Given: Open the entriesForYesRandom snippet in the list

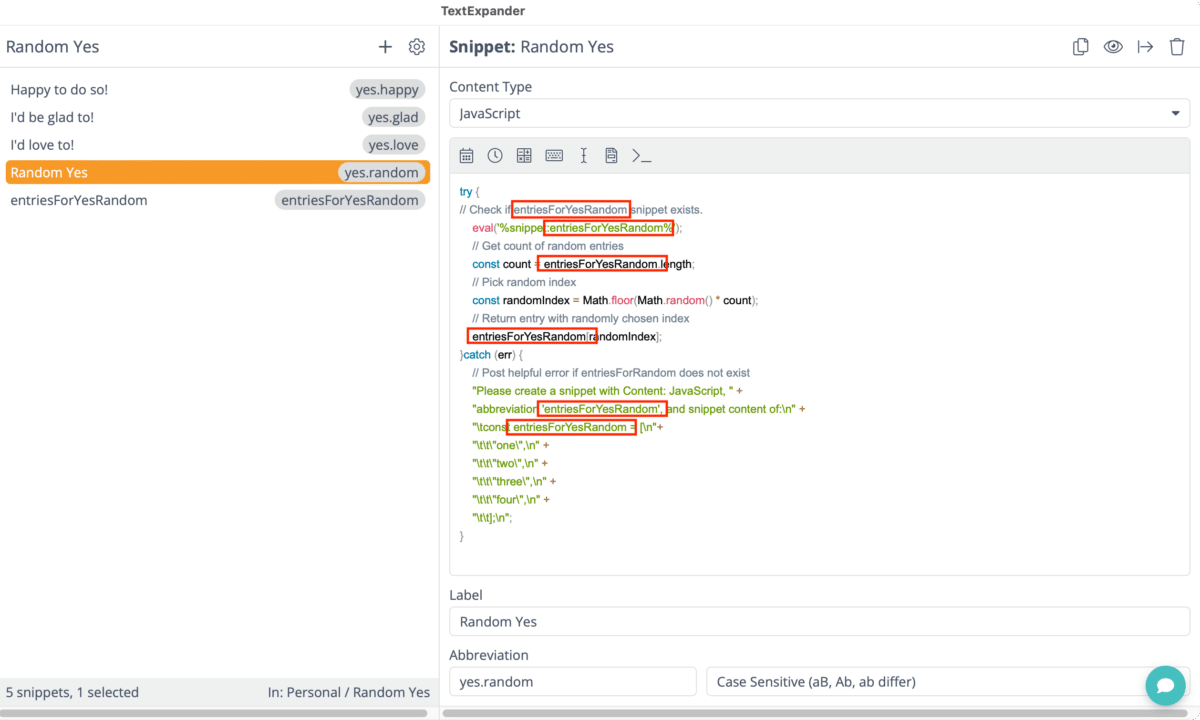Looking at the screenshot, I should 217,200.
